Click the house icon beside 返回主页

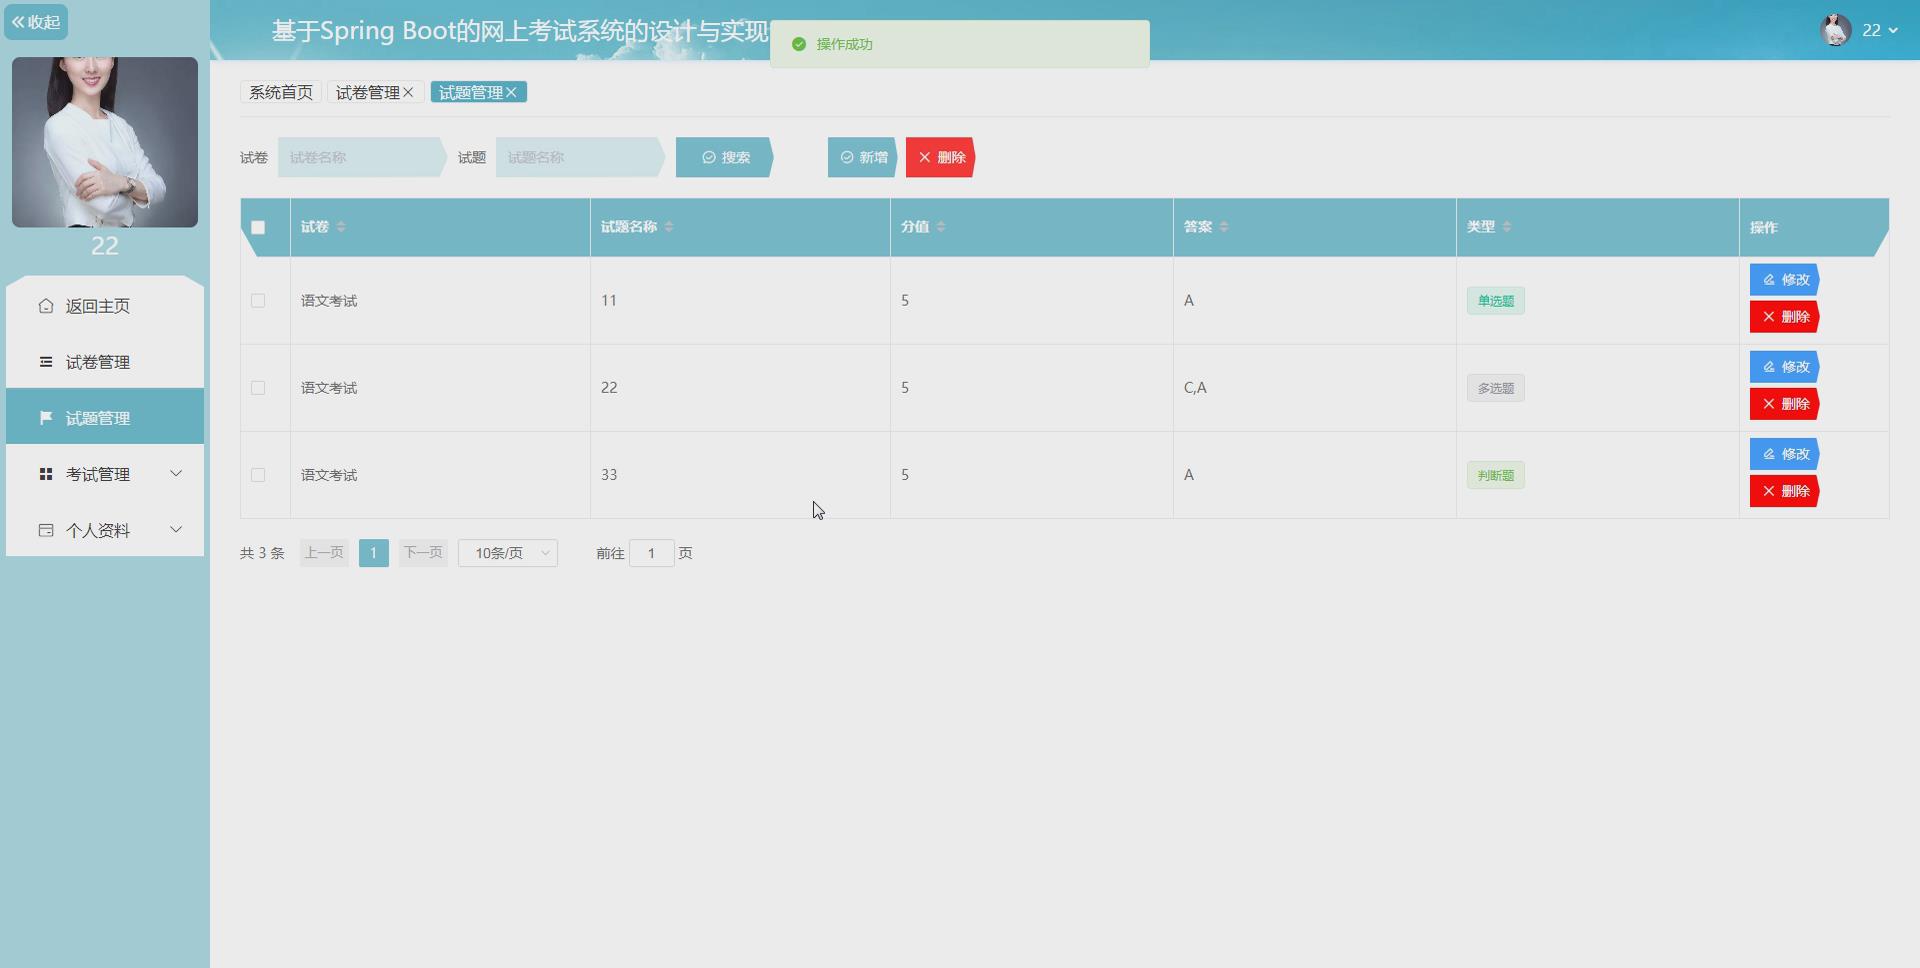click(46, 306)
